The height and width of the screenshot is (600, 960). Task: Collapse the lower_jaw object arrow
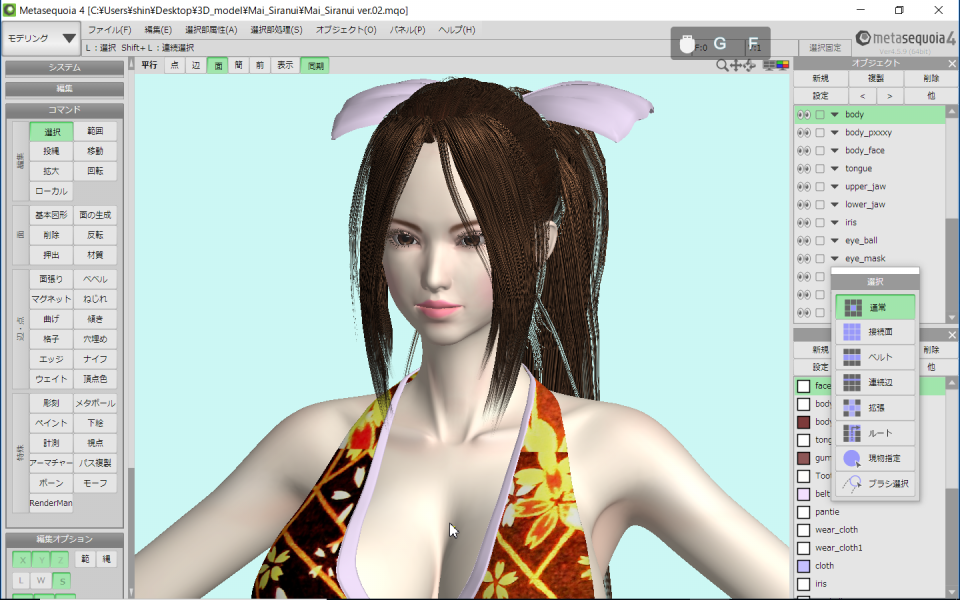pyautogui.click(x=834, y=204)
